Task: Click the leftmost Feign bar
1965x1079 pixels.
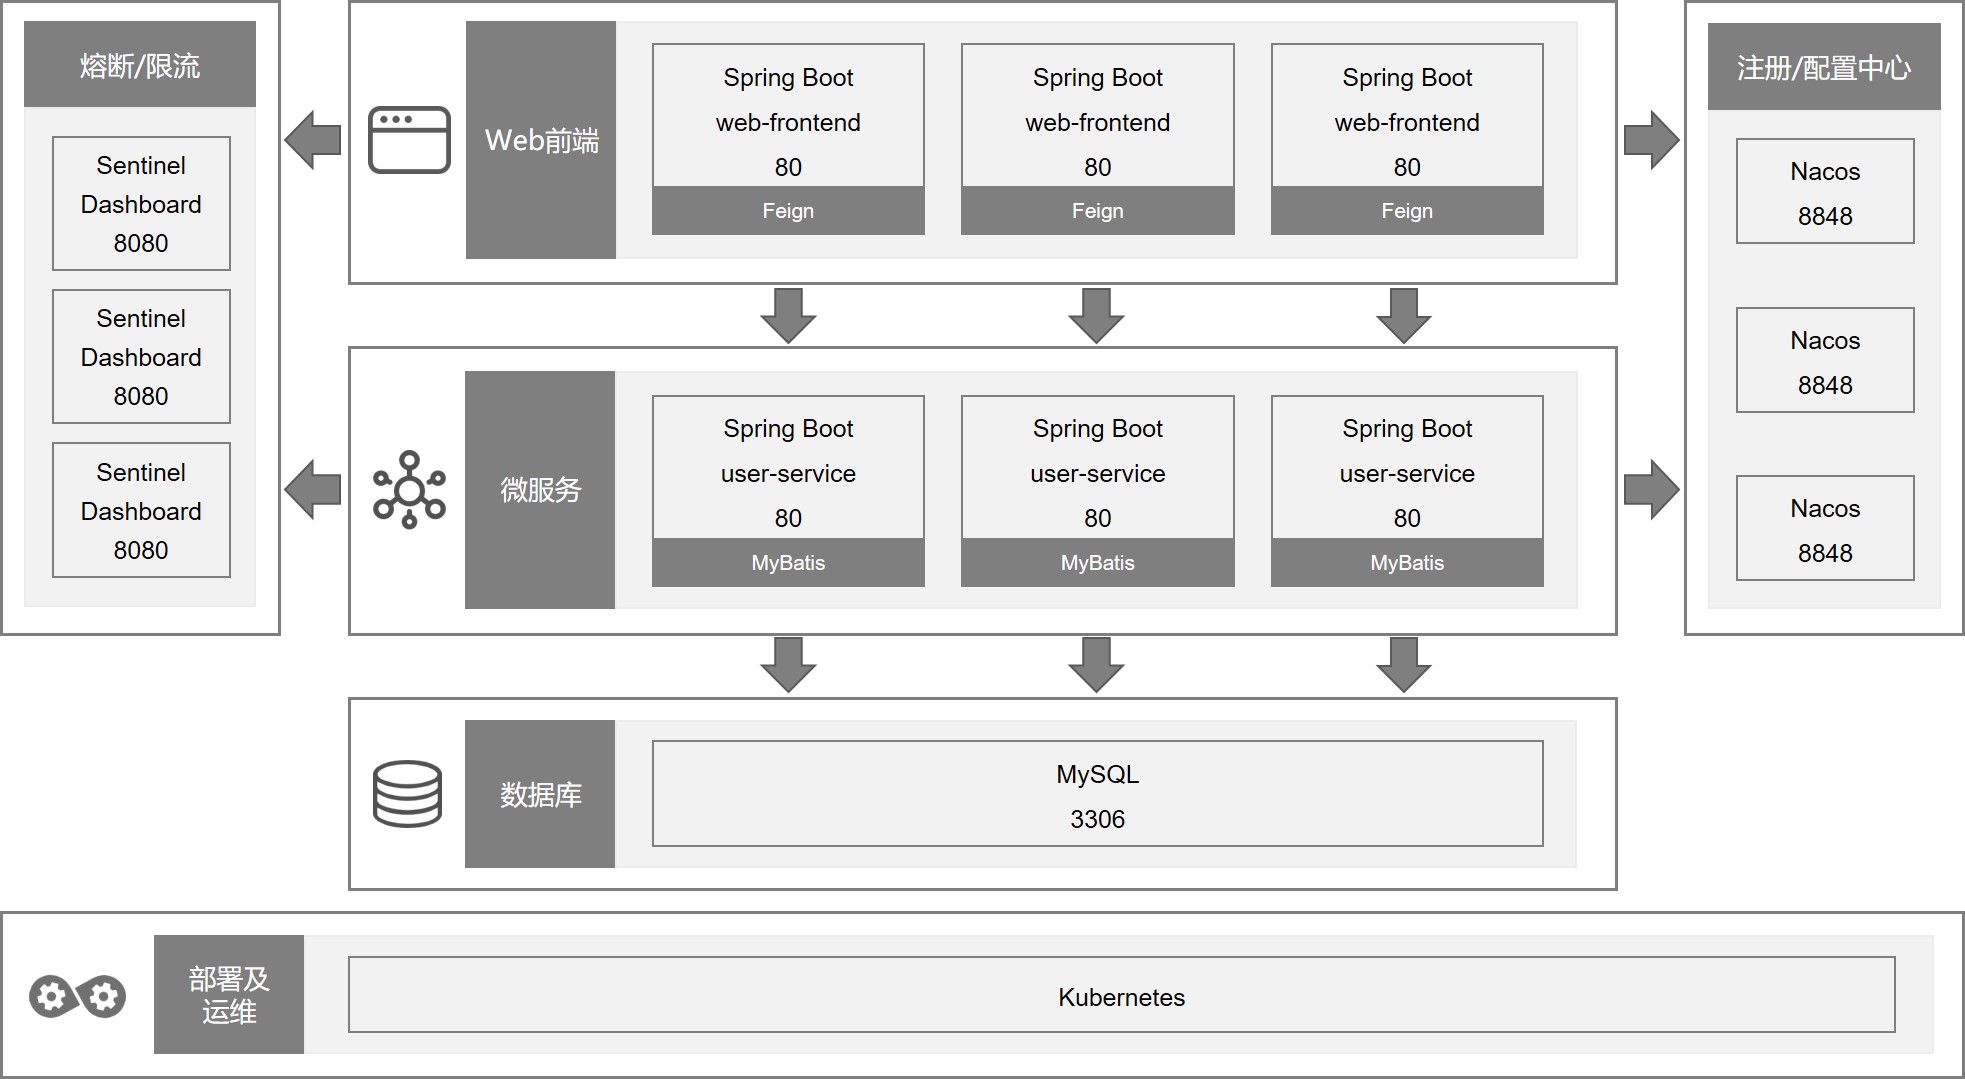Action: point(788,211)
